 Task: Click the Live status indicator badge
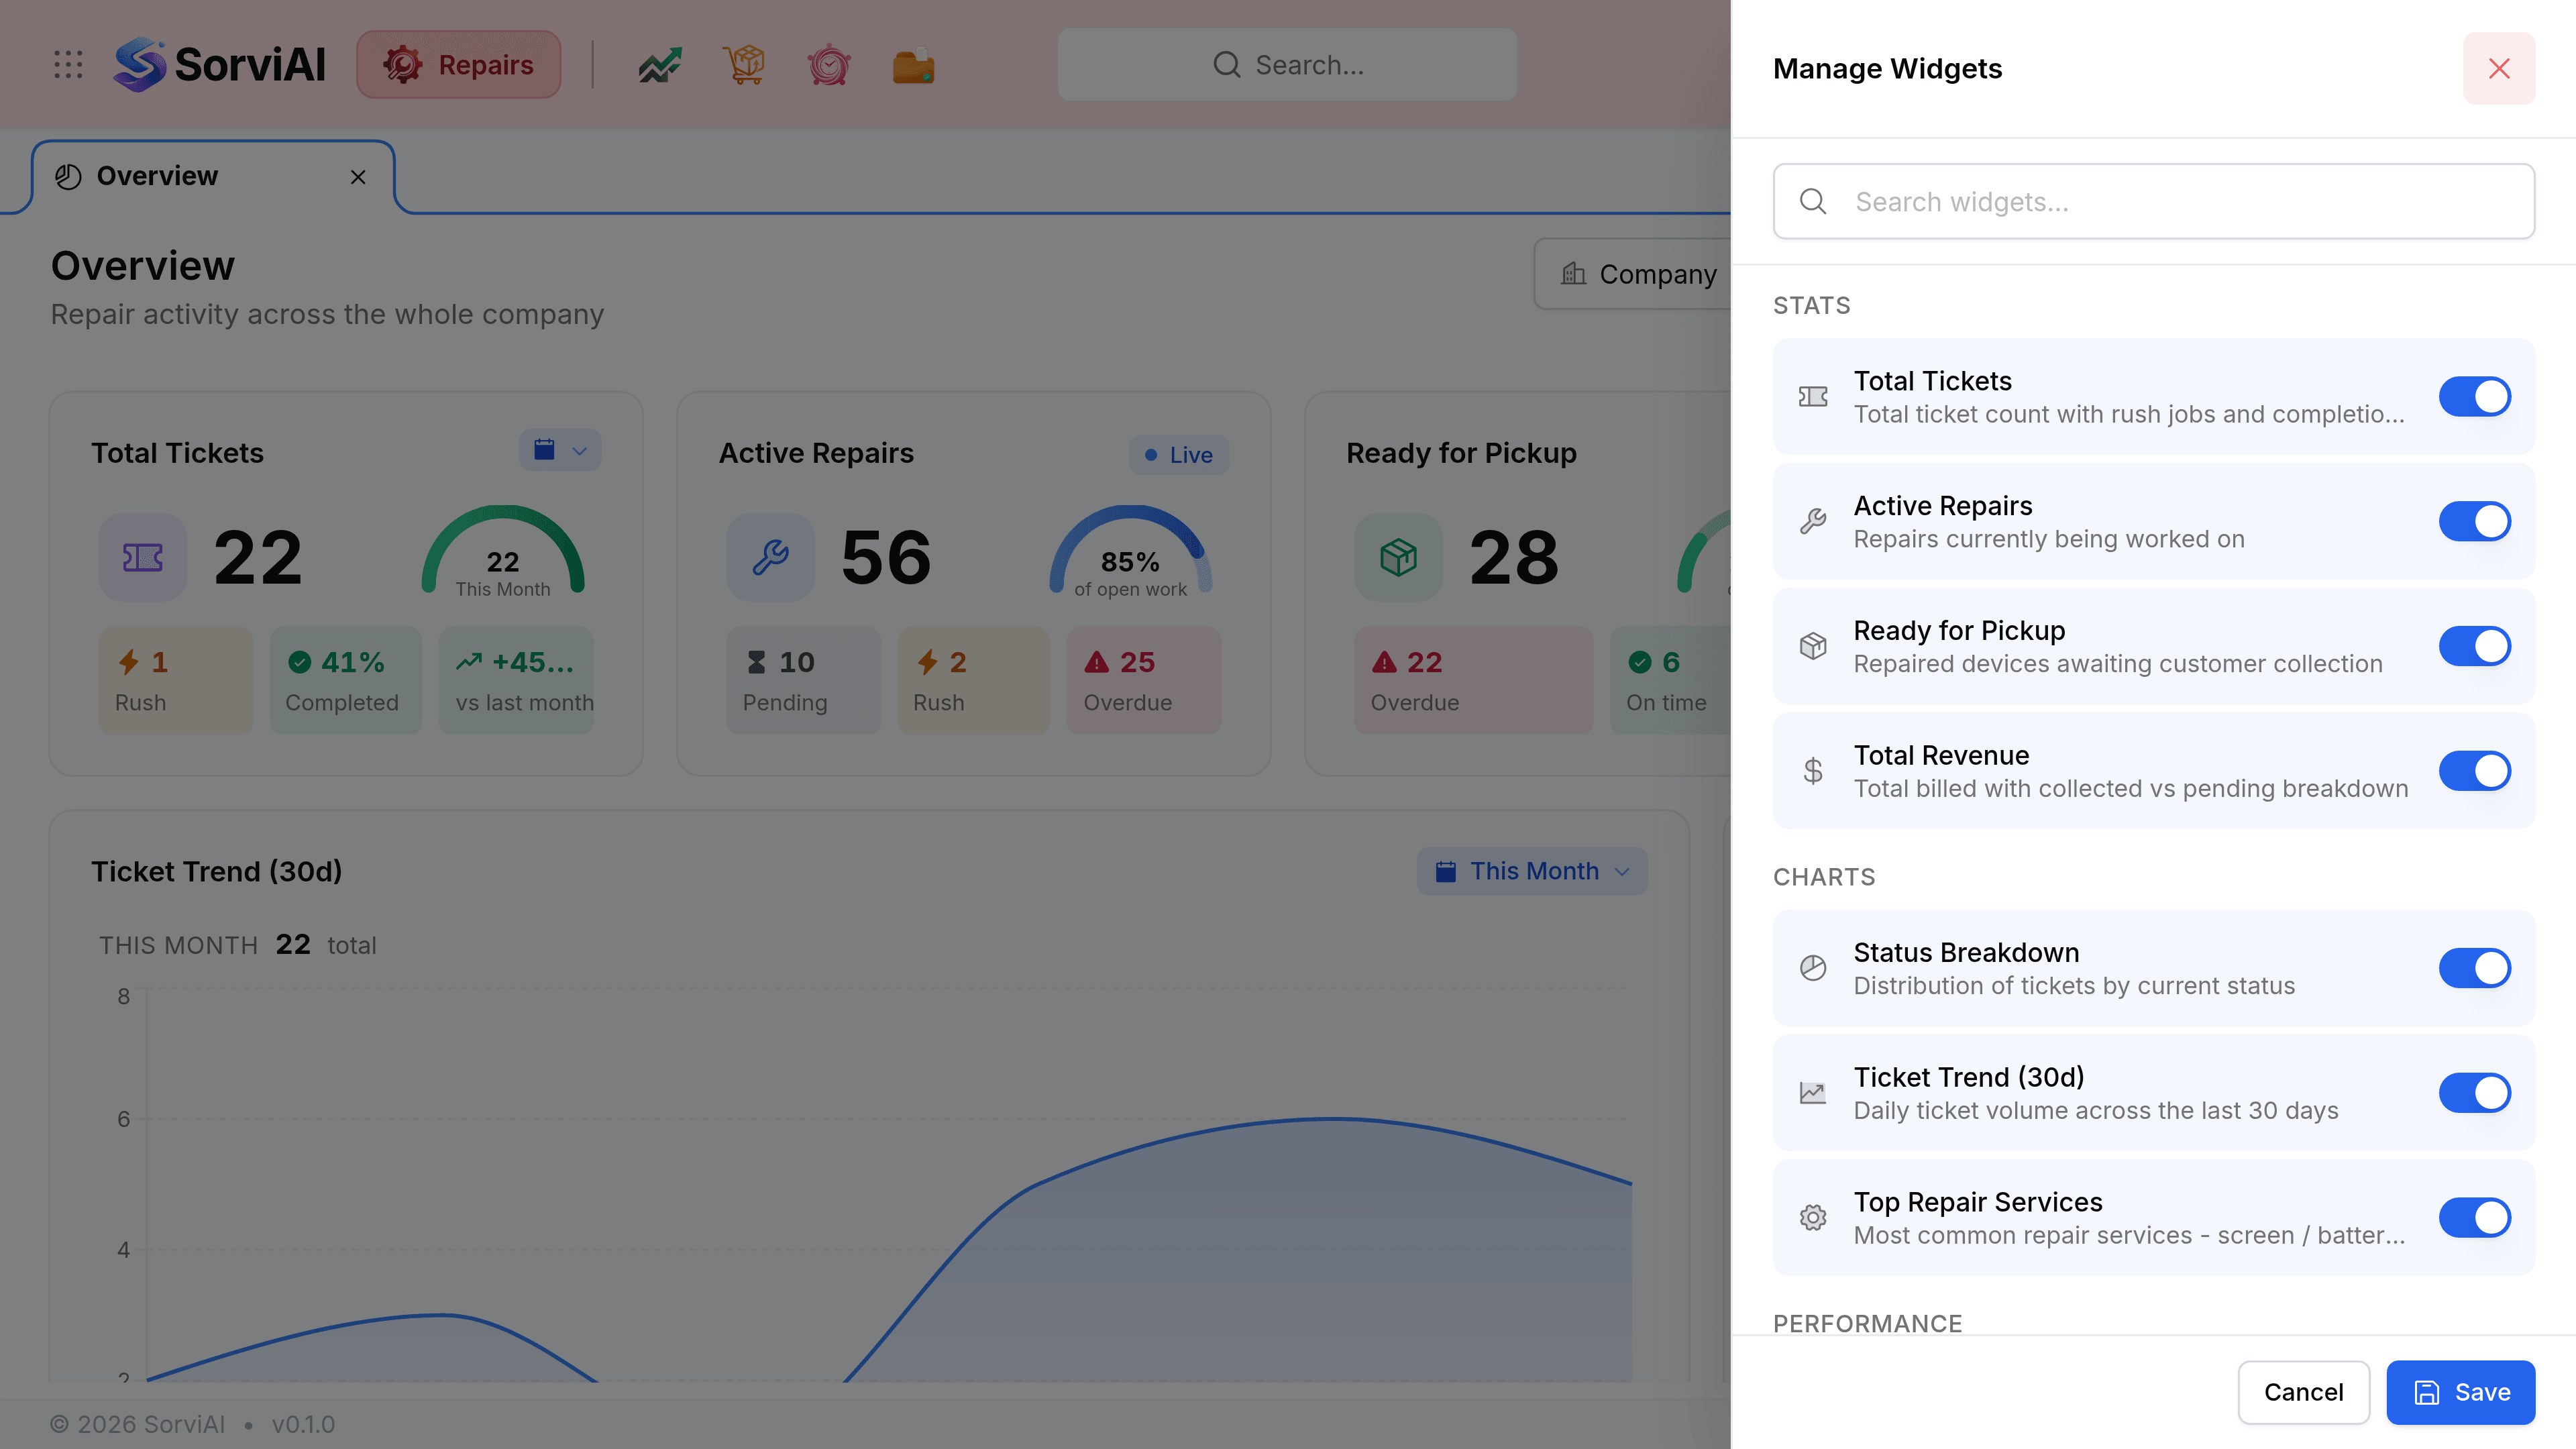pos(1178,455)
